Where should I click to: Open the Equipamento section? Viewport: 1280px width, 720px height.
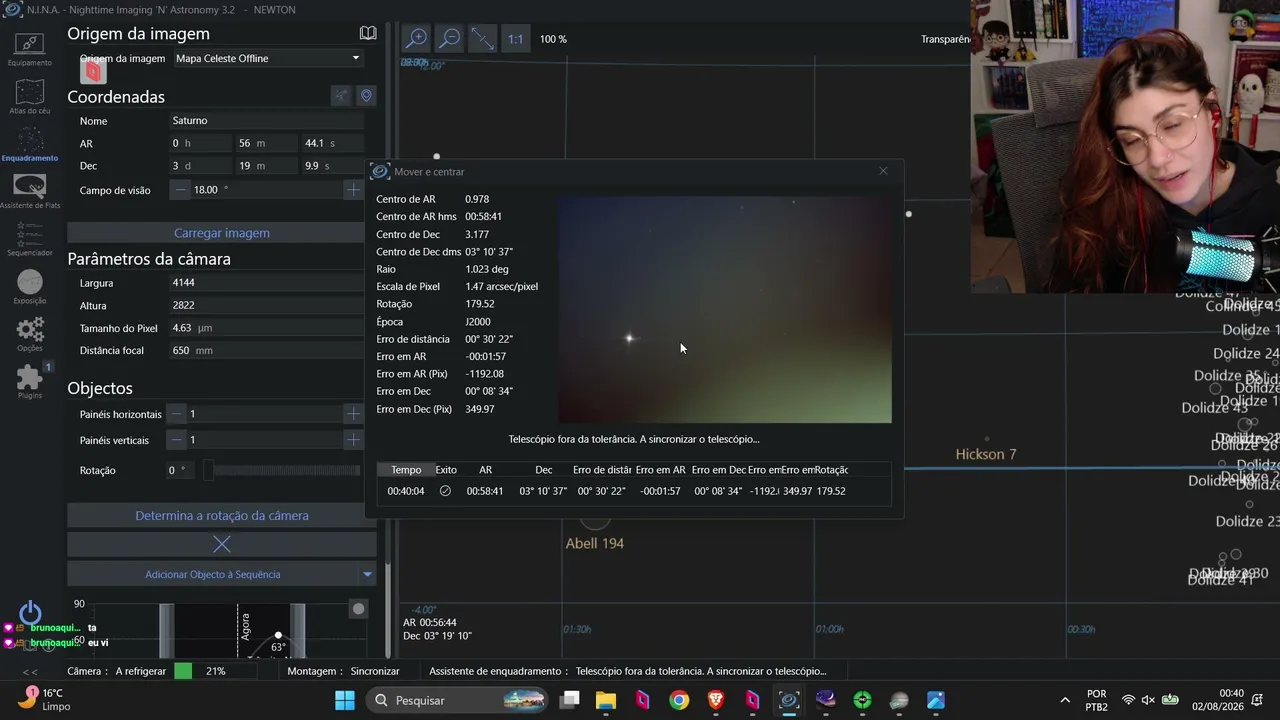click(x=29, y=48)
